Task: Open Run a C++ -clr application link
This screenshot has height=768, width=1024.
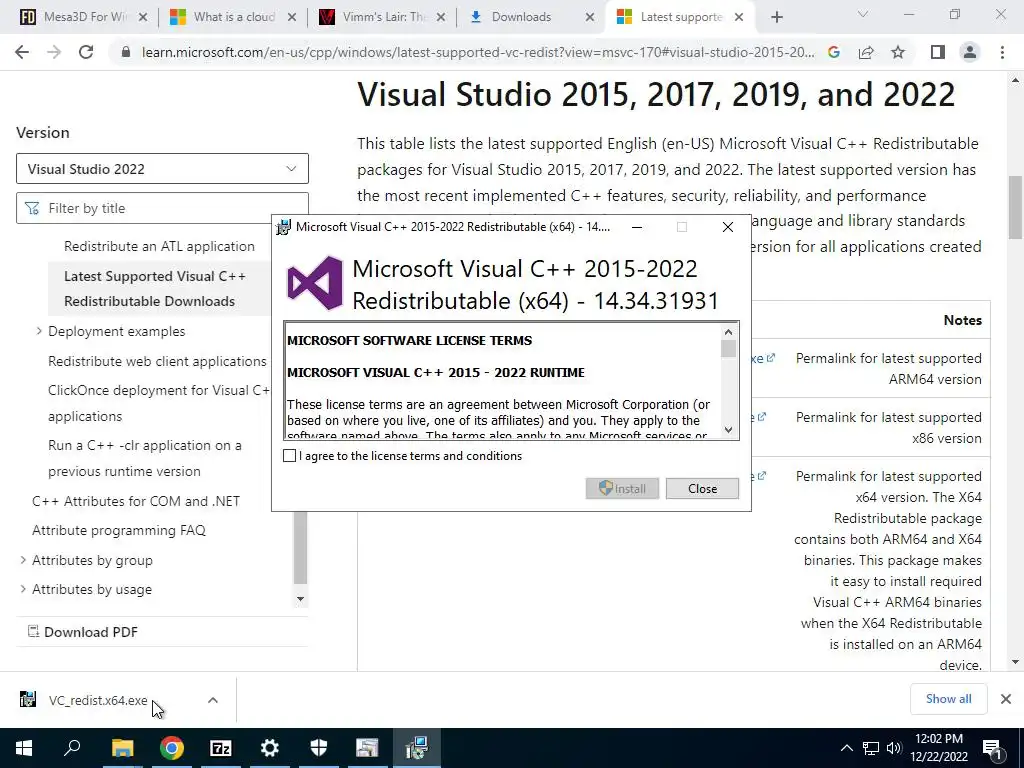Action: pyautogui.click(x=145, y=458)
